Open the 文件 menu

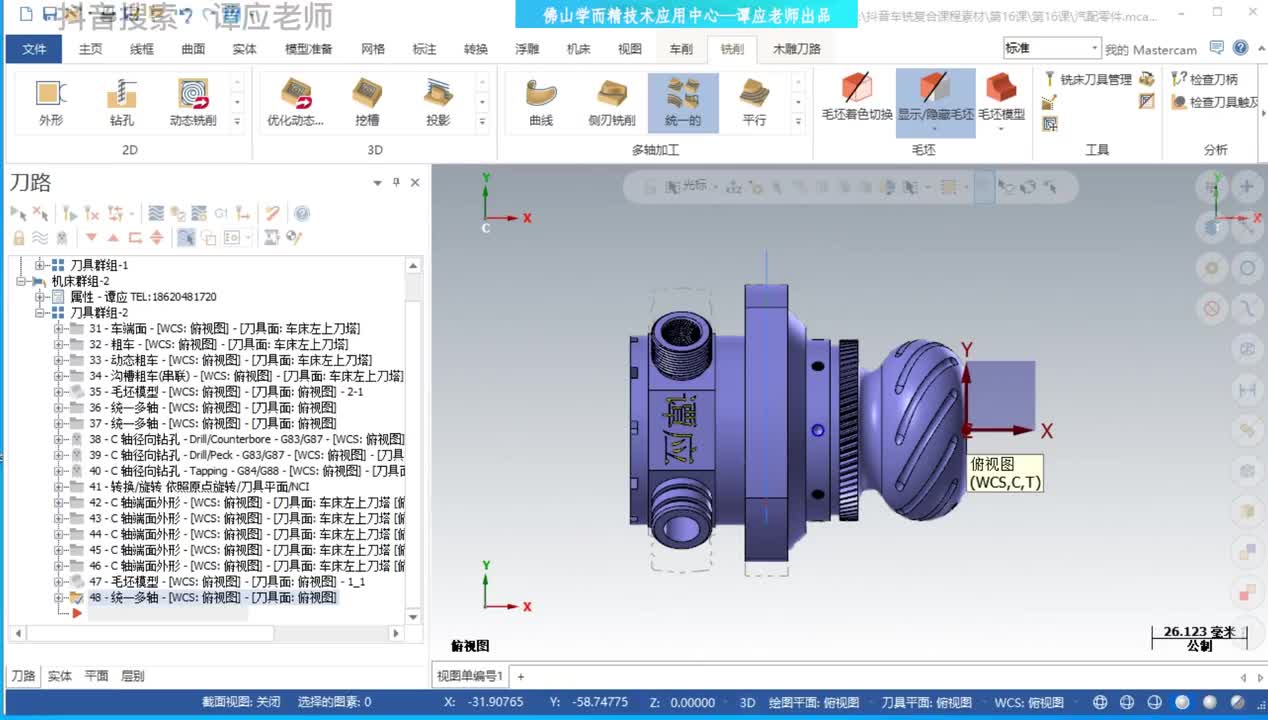tap(34, 49)
